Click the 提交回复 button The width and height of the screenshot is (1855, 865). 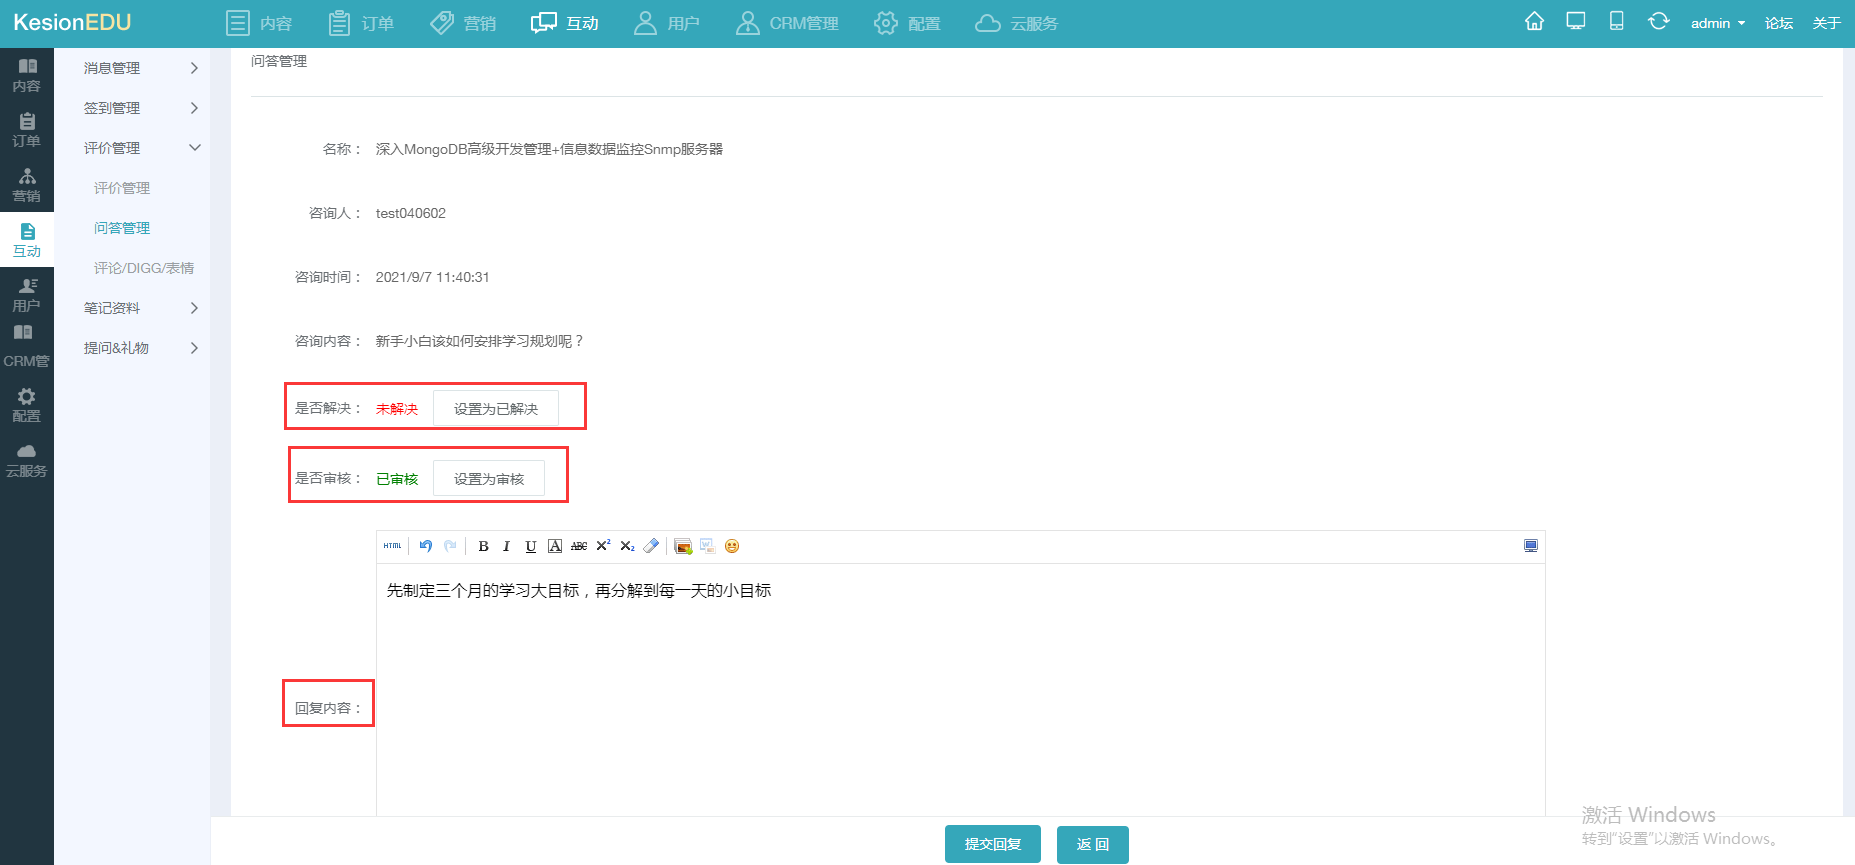[992, 844]
